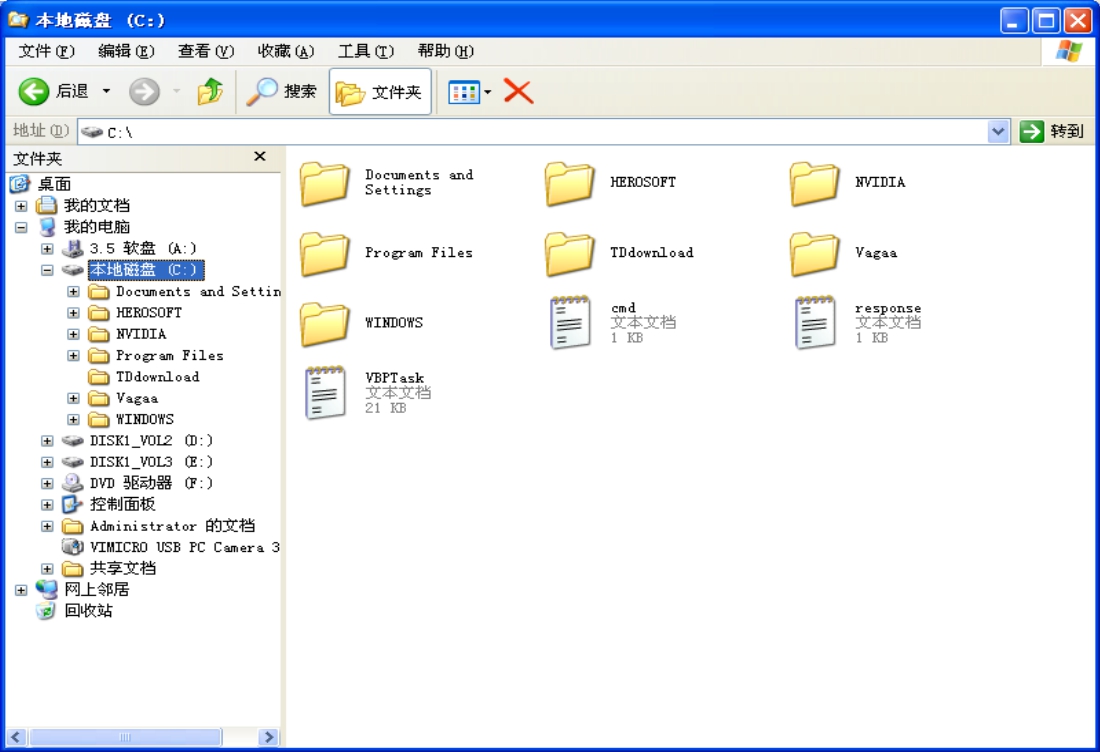This screenshot has height=752, width=1100.
Task: Click the green Back arrow button
Action: pyautogui.click(x=34, y=92)
